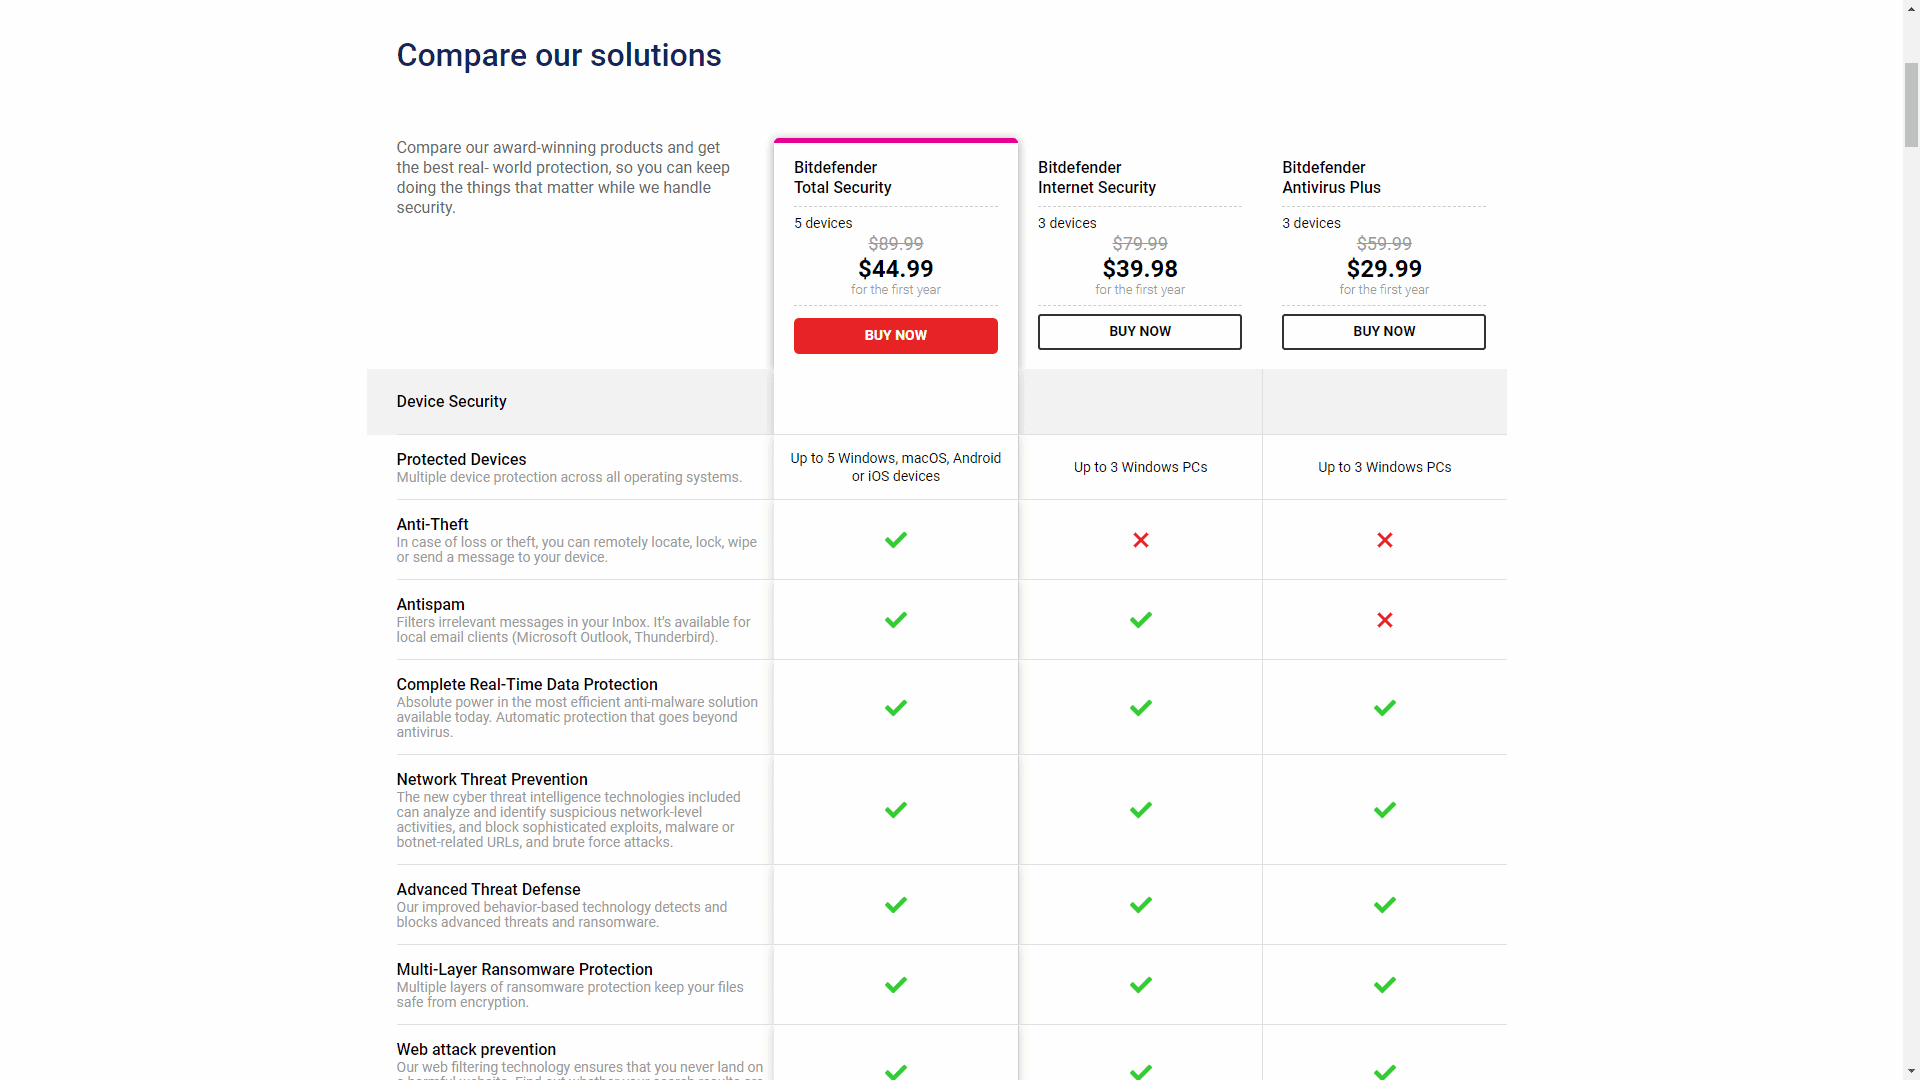Image resolution: width=1920 pixels, height=1080 pixels.
Task: Click Antispam red X under Antivirus Plus
Action: click(x=1384, y=620)
